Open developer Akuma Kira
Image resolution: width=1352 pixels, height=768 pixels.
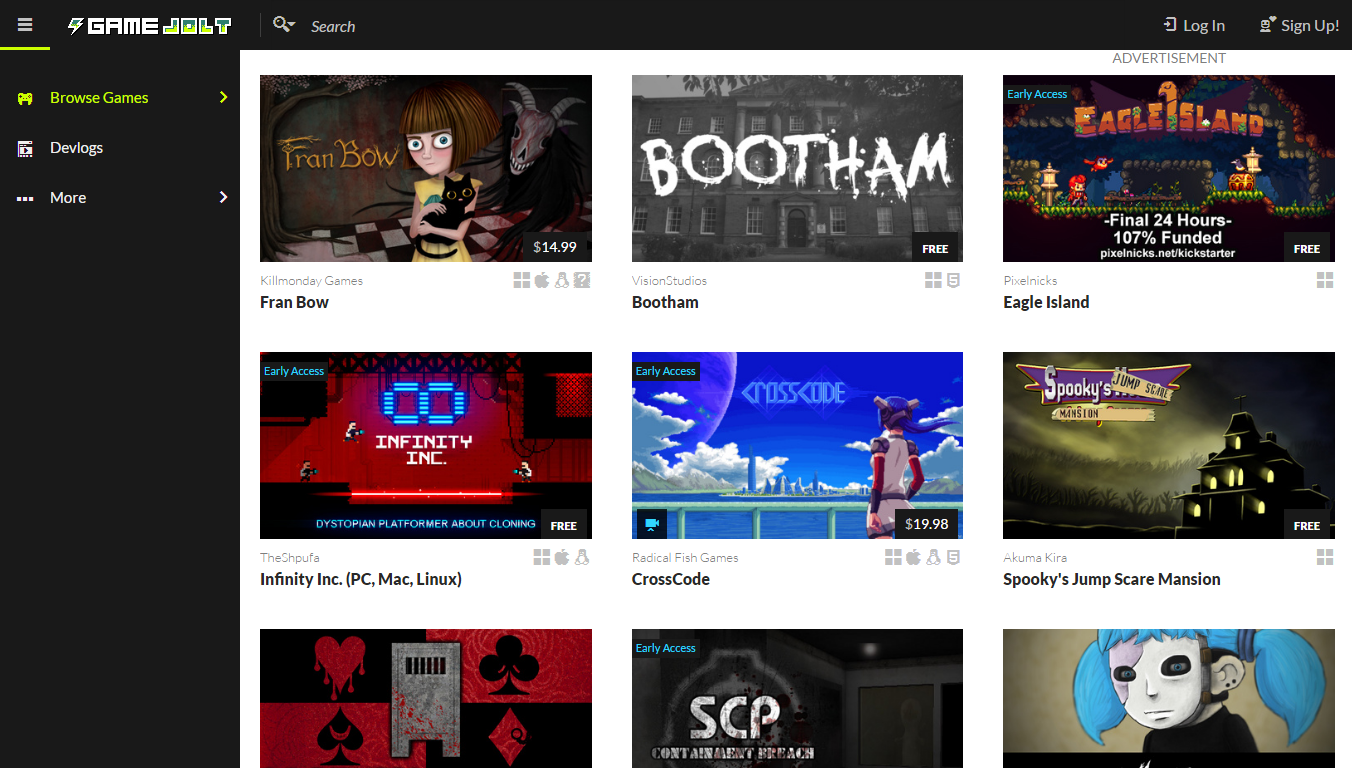coord(1035,558)
